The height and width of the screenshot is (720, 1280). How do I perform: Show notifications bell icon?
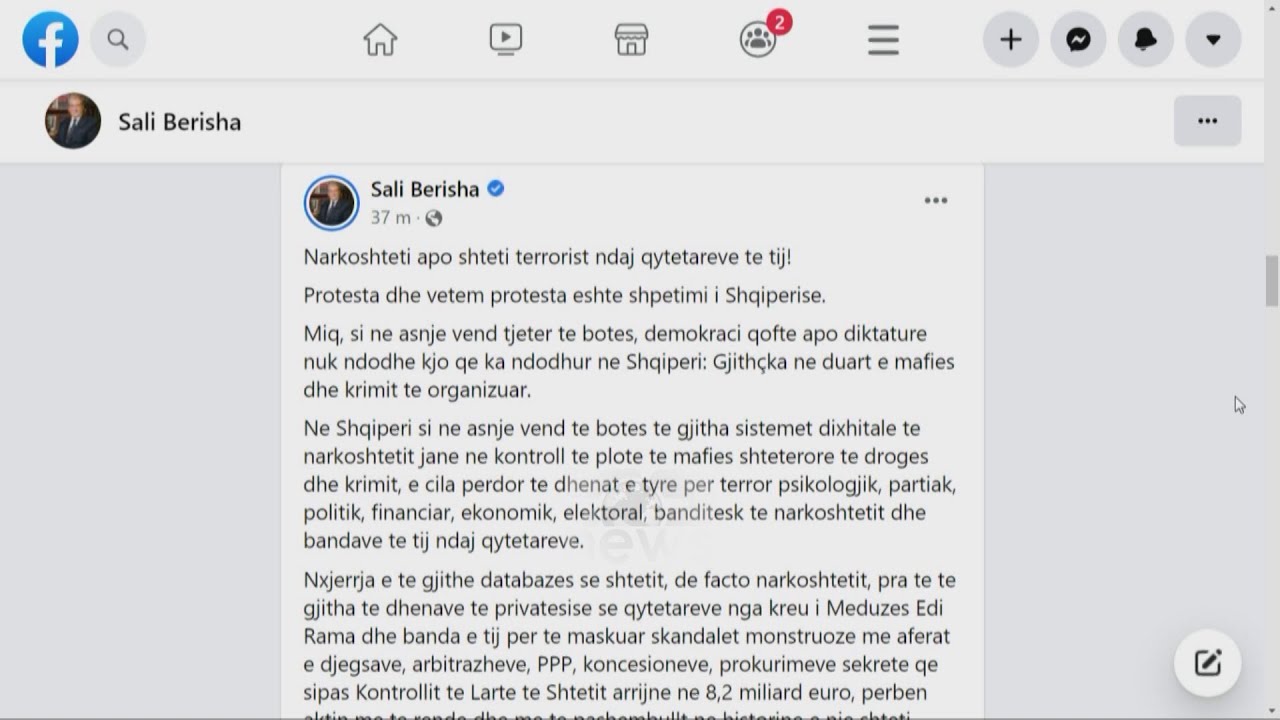click(1145, 40)
